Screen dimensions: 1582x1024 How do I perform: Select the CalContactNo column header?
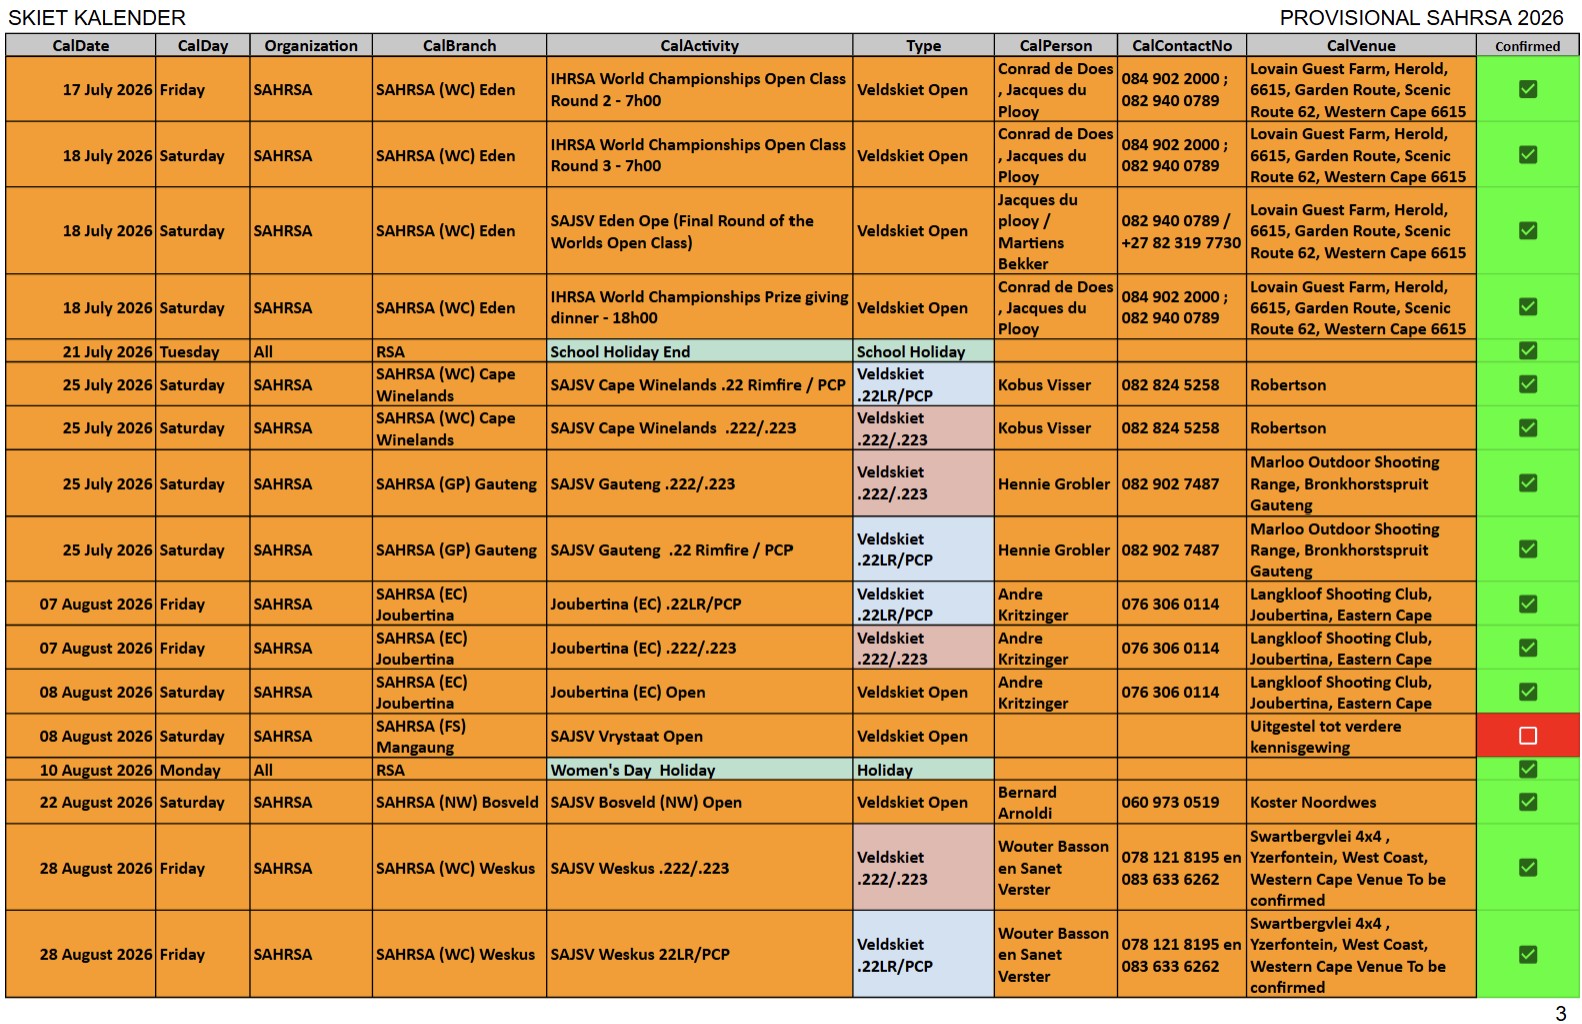coord(1182,46)
